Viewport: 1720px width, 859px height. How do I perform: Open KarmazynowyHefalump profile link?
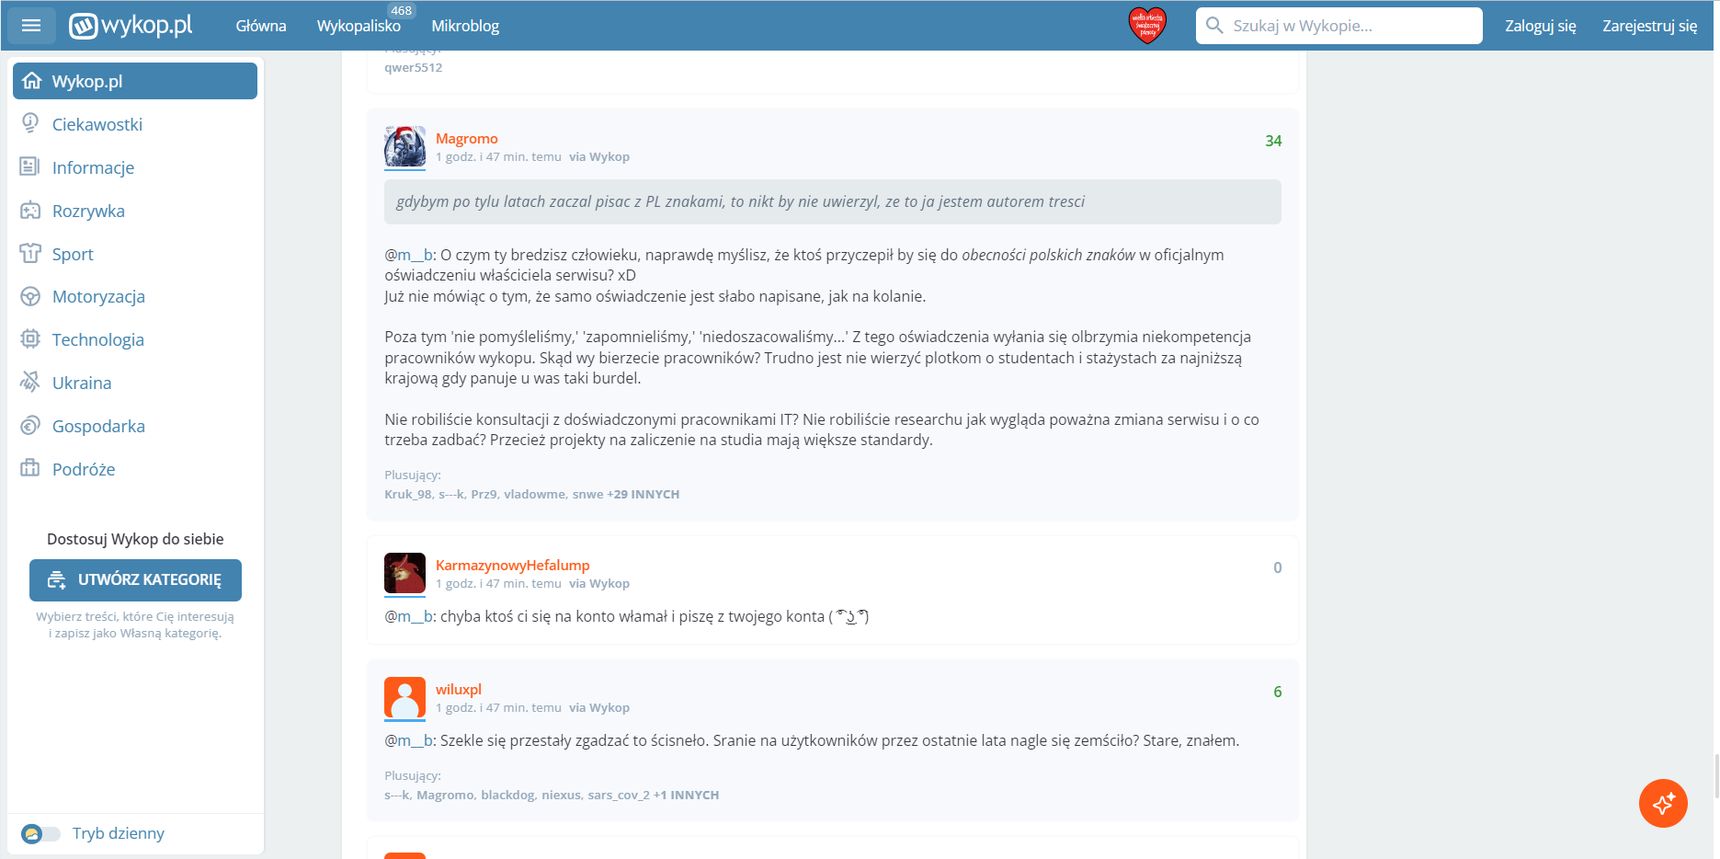[x=512, y=565]
